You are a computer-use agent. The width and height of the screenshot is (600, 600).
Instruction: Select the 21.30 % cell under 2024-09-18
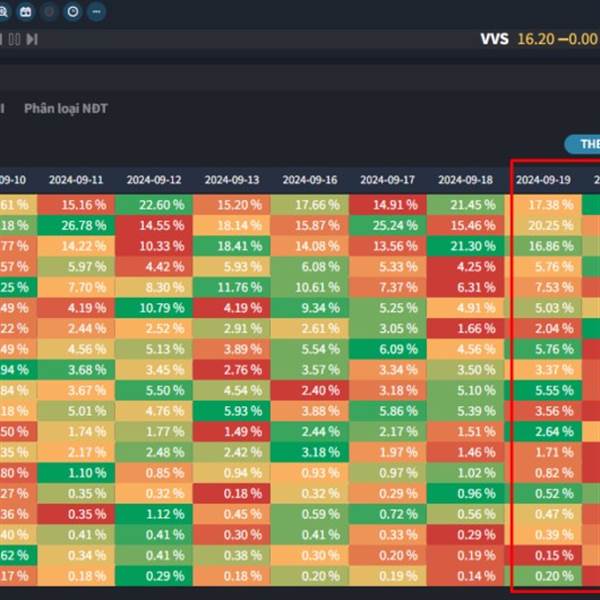pyautogui.click(x=465, y=246)
